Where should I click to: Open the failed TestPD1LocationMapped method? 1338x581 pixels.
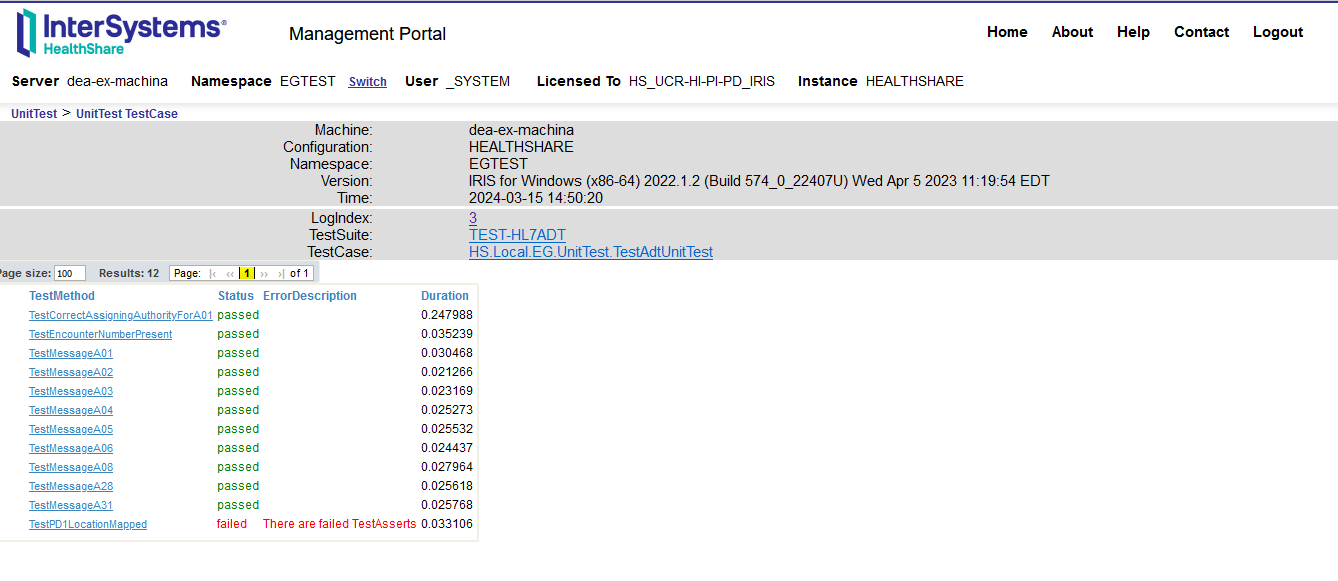point(87,523)
